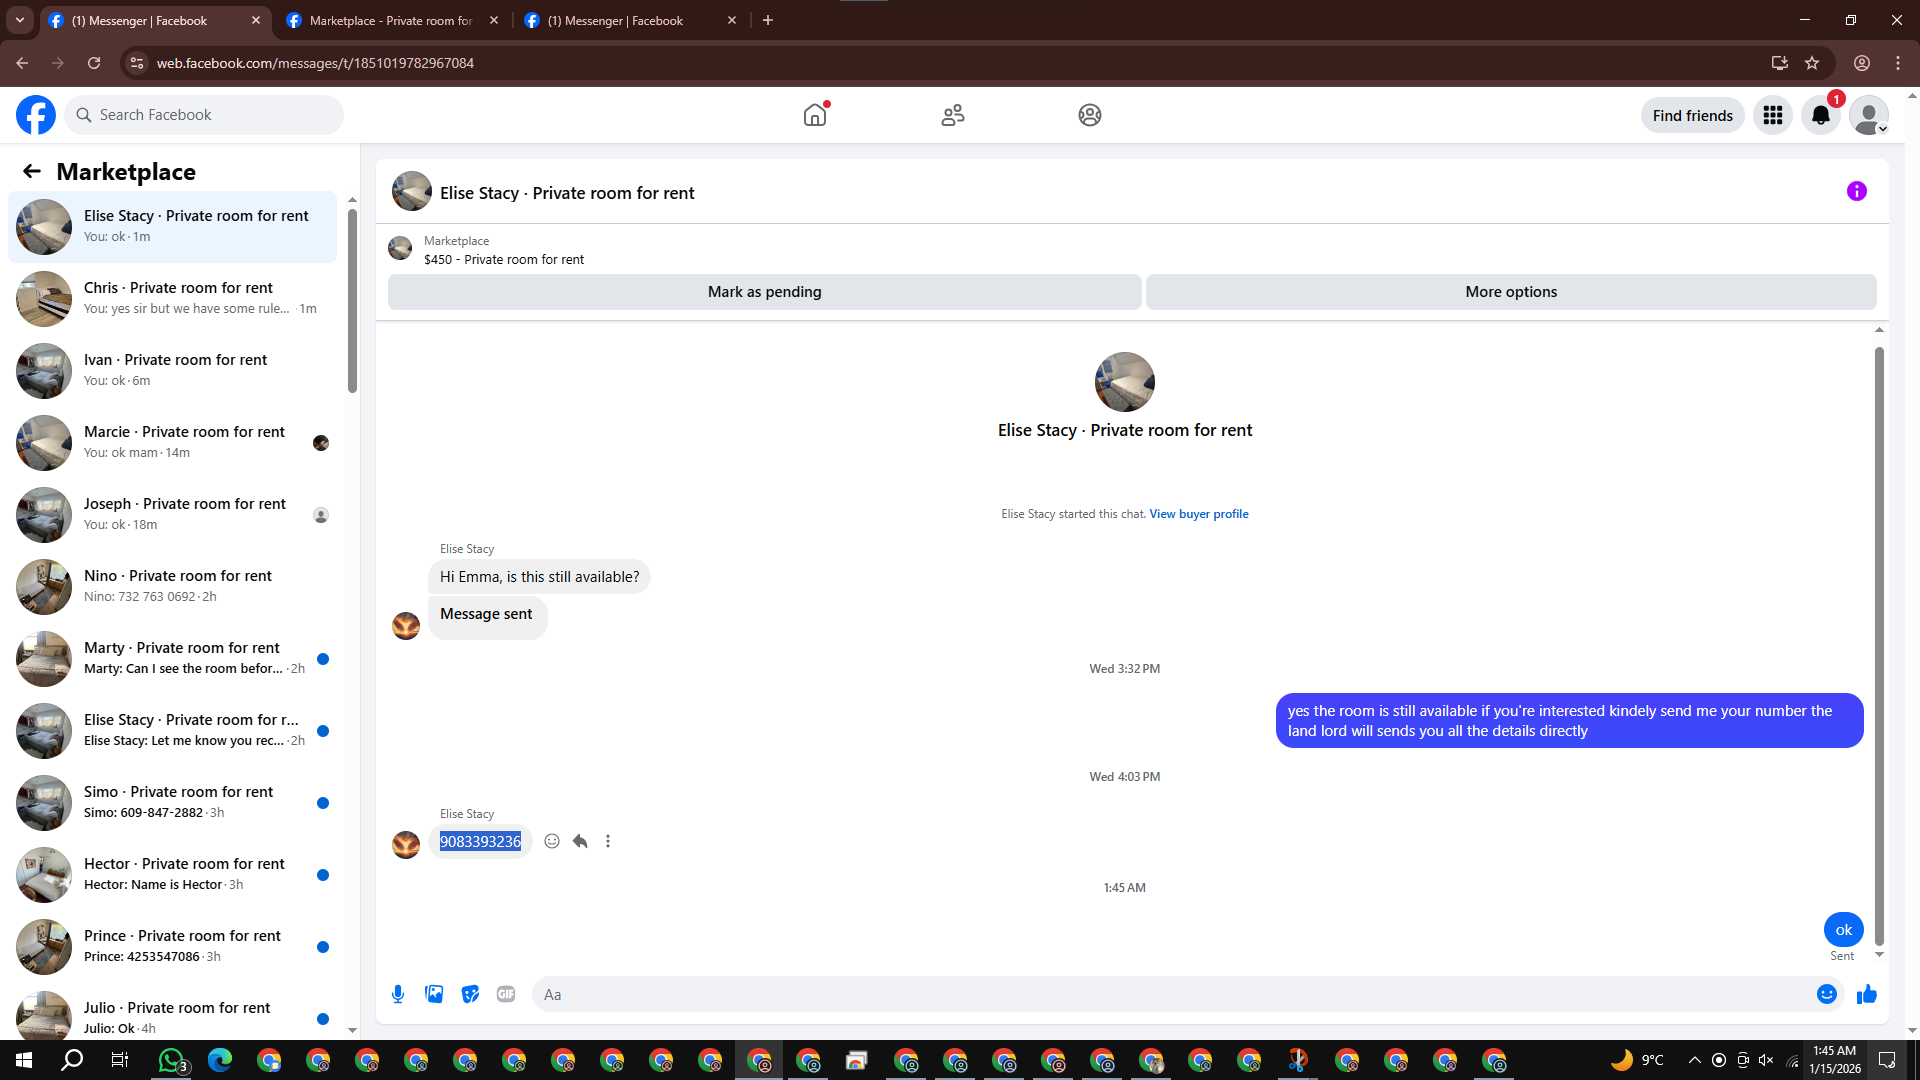1920x1080 pixels.
Task: React to the 9083393236 message
Action: click(x=552, y=841)
